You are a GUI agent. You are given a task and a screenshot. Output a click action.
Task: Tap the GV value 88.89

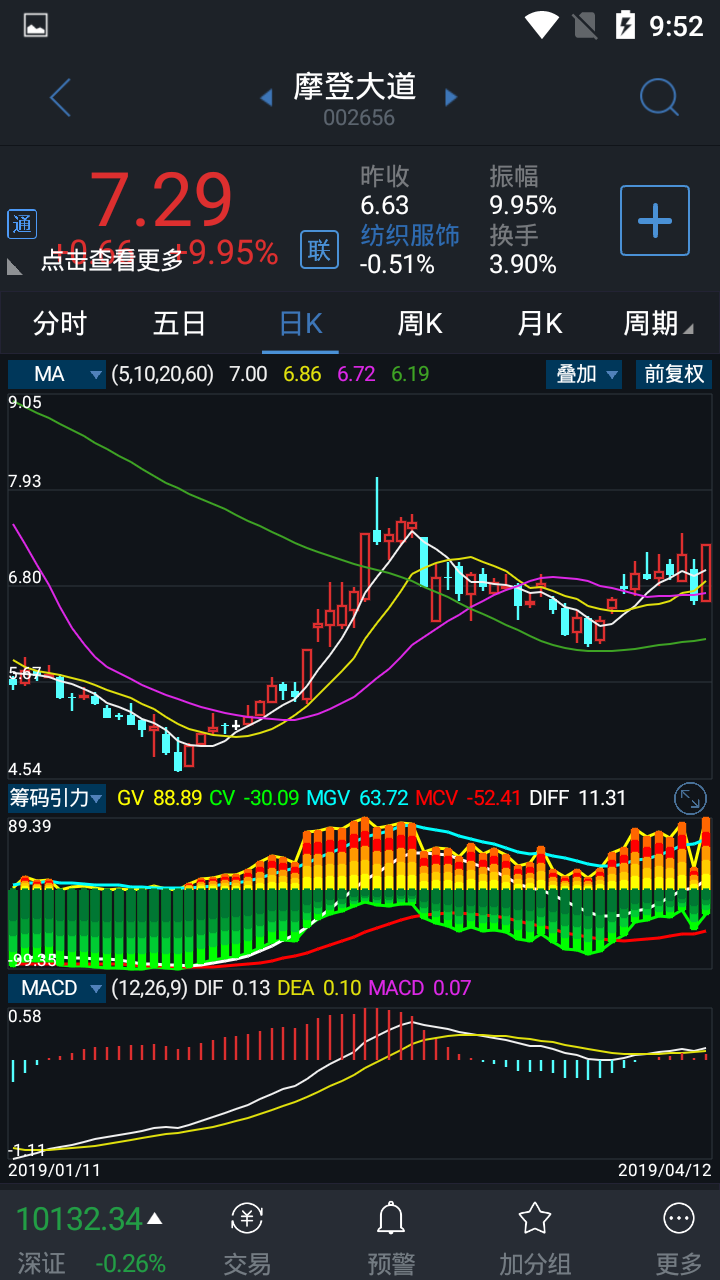tap(178, 798)
